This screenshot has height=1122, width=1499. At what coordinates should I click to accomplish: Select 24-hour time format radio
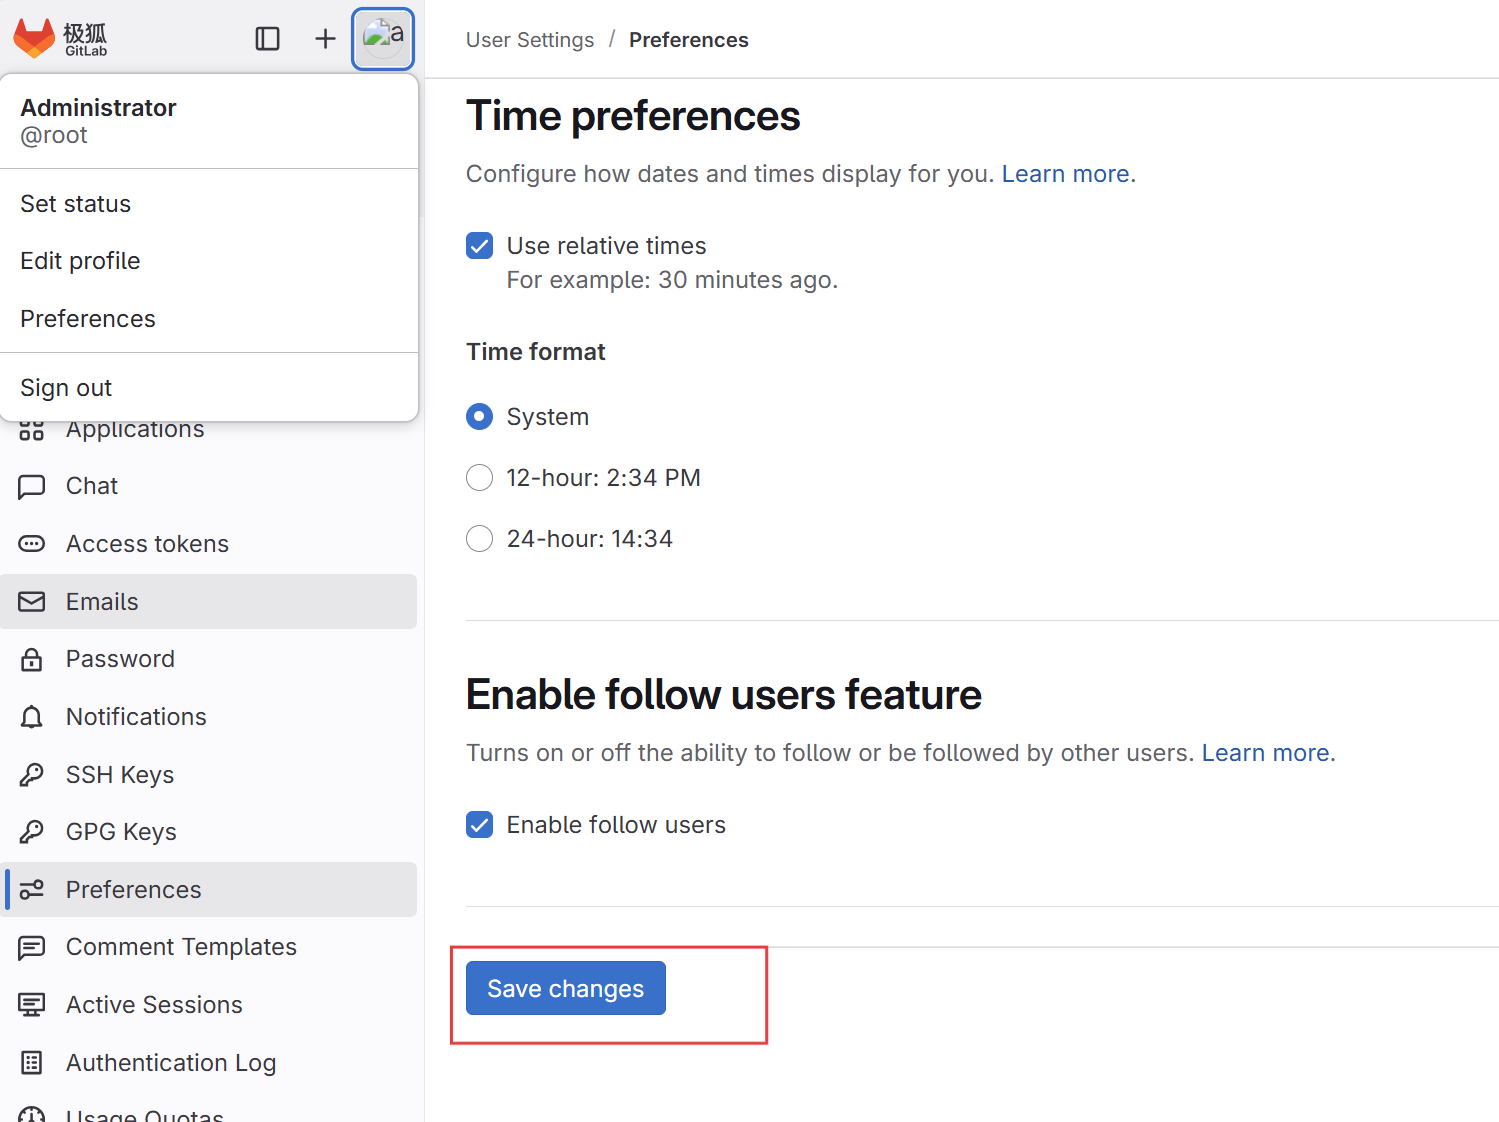pos(480,539)
